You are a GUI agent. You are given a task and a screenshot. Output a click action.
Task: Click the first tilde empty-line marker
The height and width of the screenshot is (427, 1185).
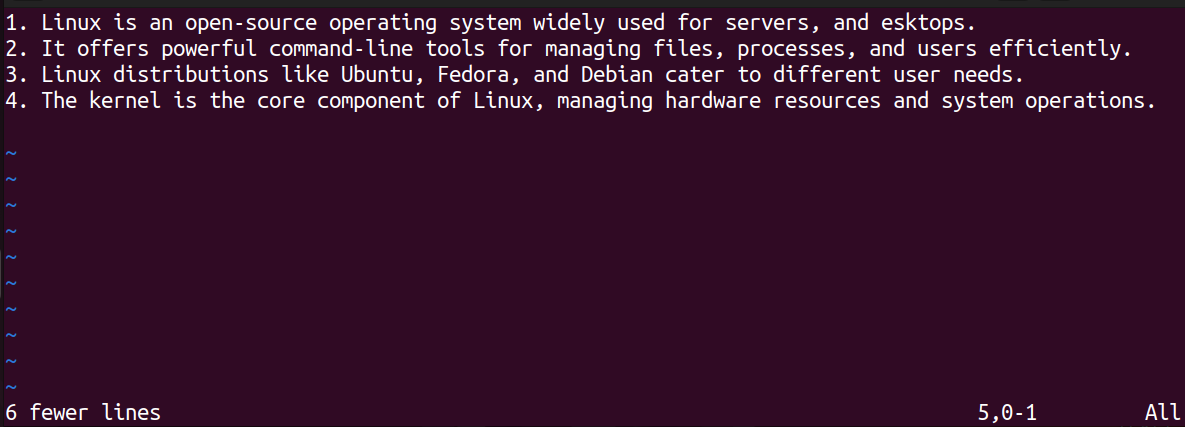(x=11, y=153)
